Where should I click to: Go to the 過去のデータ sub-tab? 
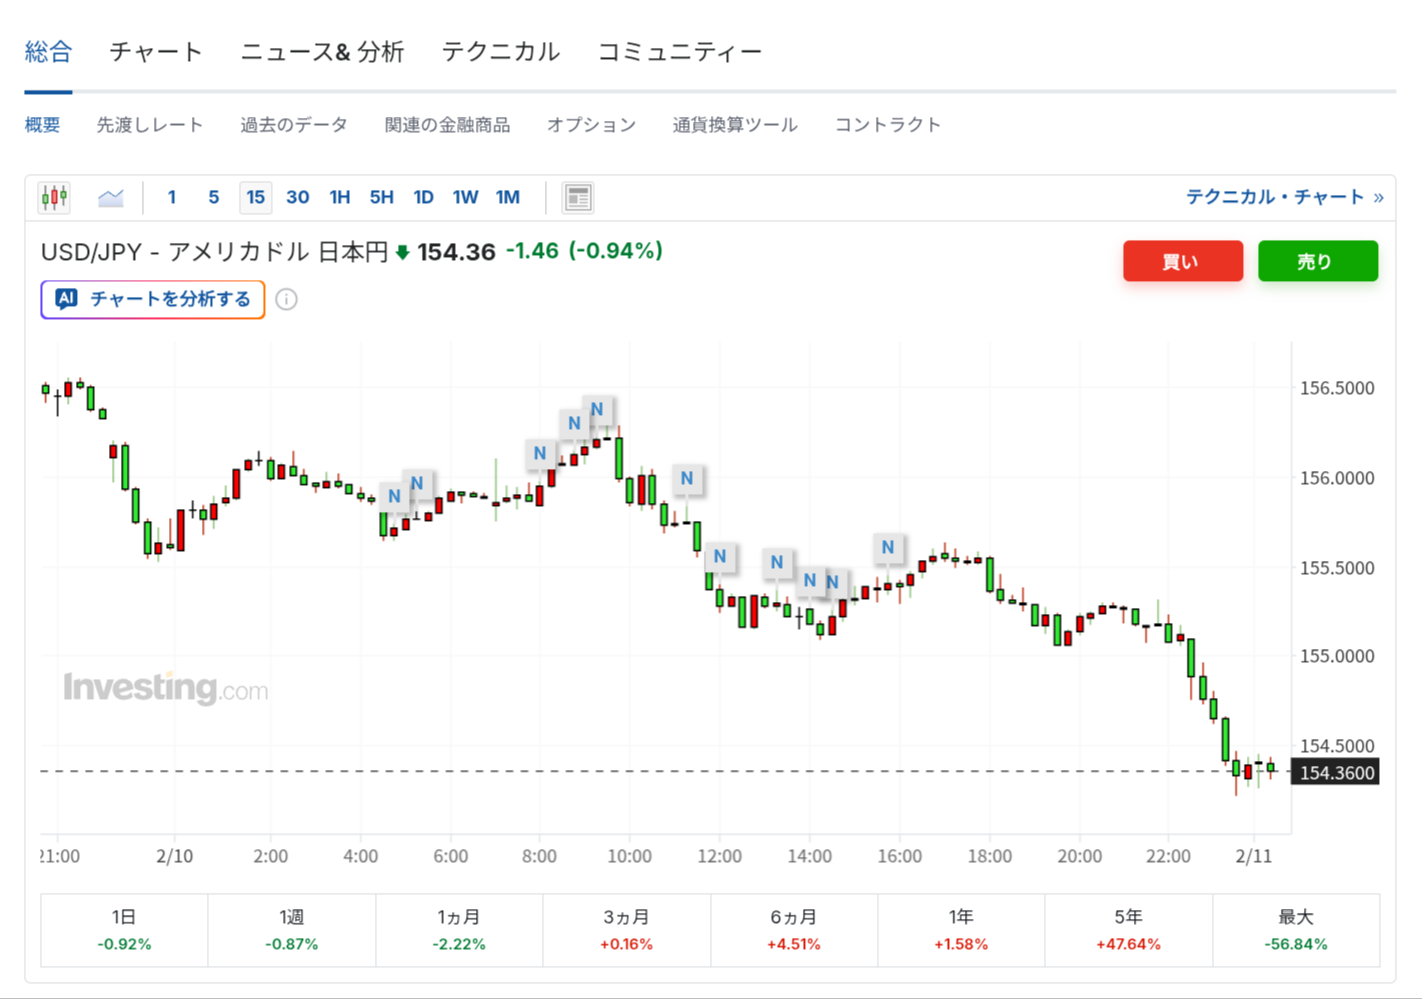click(x=293, y=125)
